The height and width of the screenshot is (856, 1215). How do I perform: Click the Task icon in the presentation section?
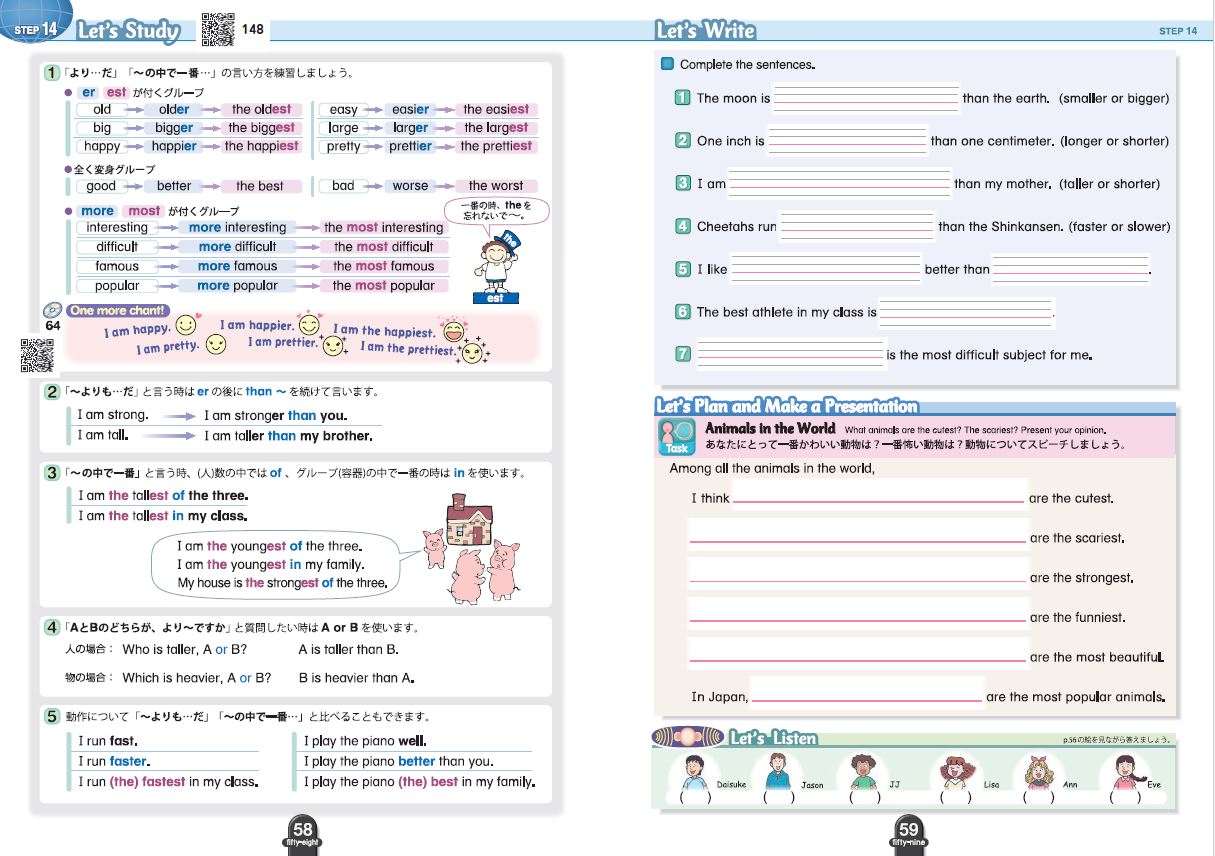coord(677,437)
